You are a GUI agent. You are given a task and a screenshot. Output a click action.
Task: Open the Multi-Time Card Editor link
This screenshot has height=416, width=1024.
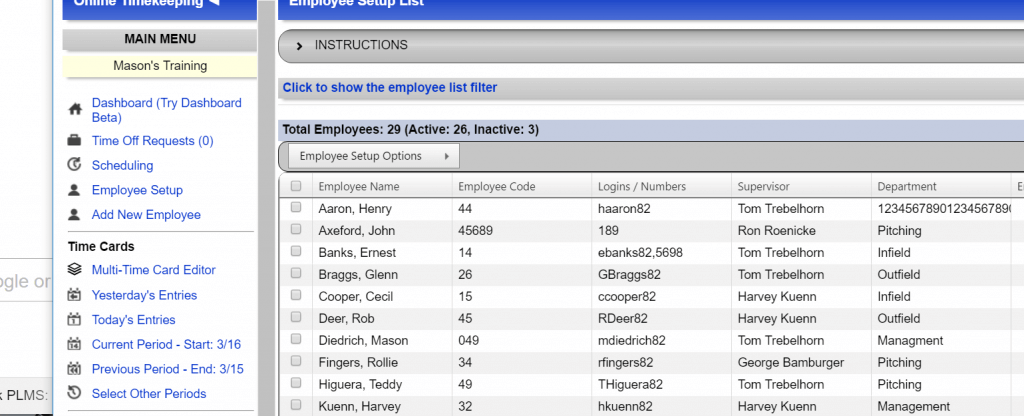153,270
